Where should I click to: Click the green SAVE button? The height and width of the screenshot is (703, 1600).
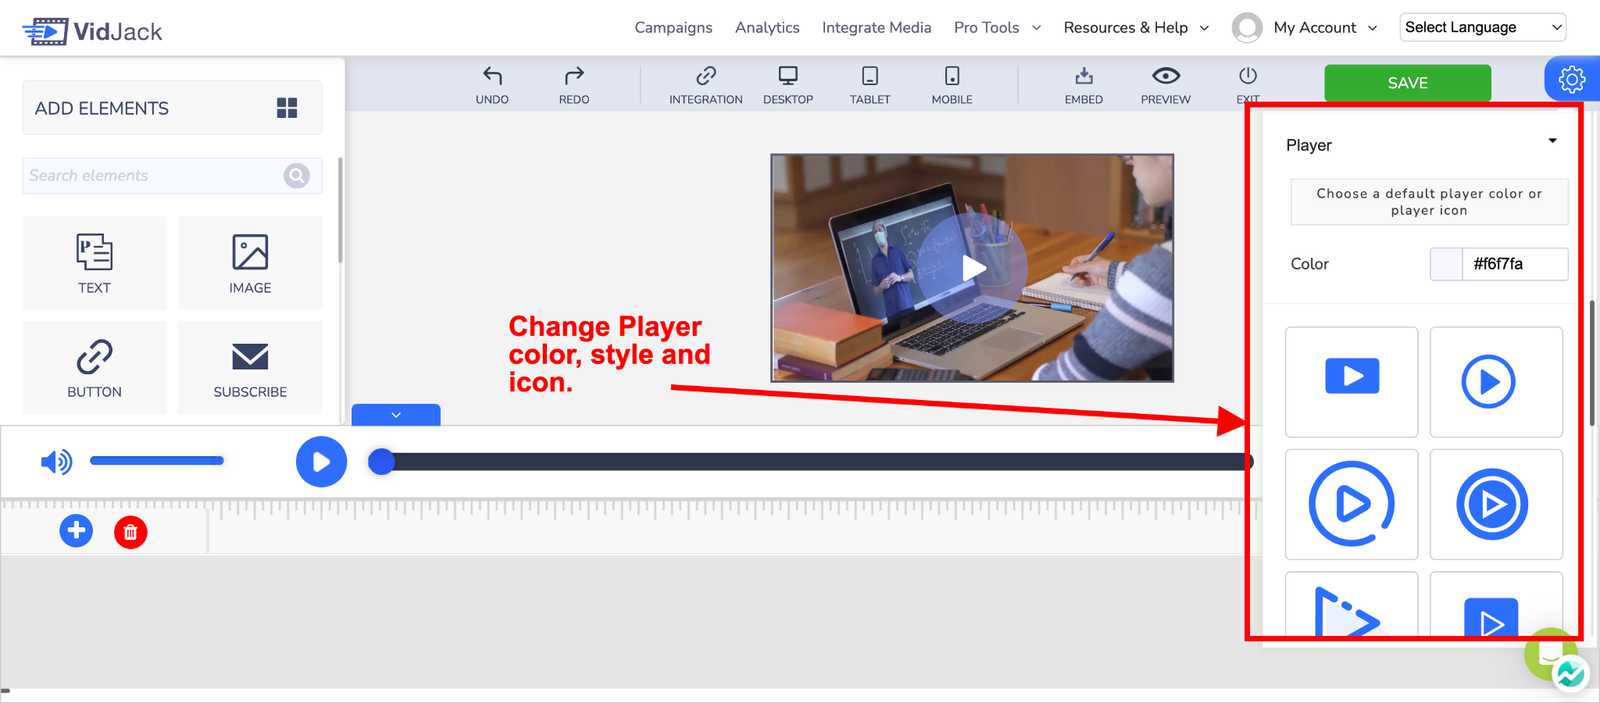(x=1408, y=83)
